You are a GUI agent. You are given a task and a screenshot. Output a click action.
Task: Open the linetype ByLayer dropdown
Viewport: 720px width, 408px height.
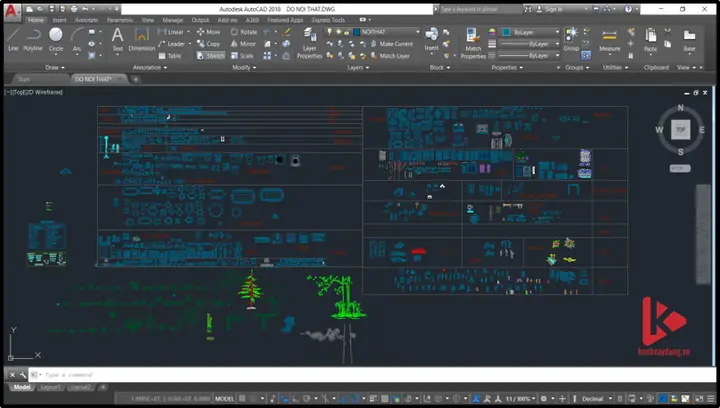coord(529,56)
